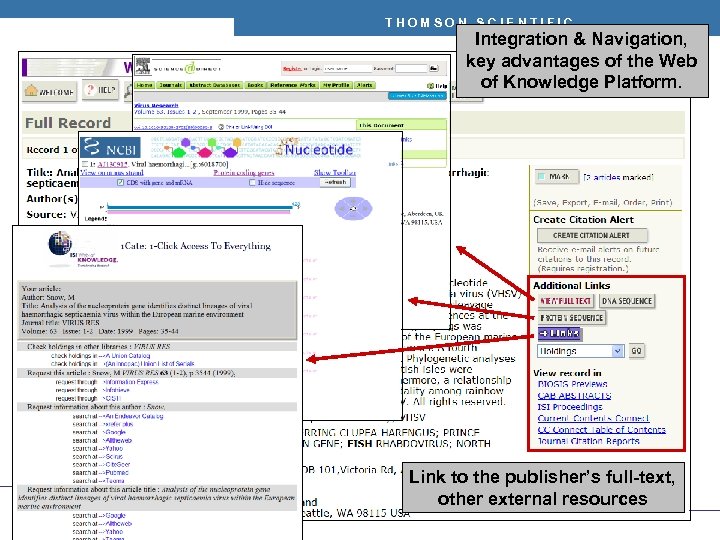Request article through Infotrieve link
Viewport: 720px width, 540px height.
[x=117, y=390]
